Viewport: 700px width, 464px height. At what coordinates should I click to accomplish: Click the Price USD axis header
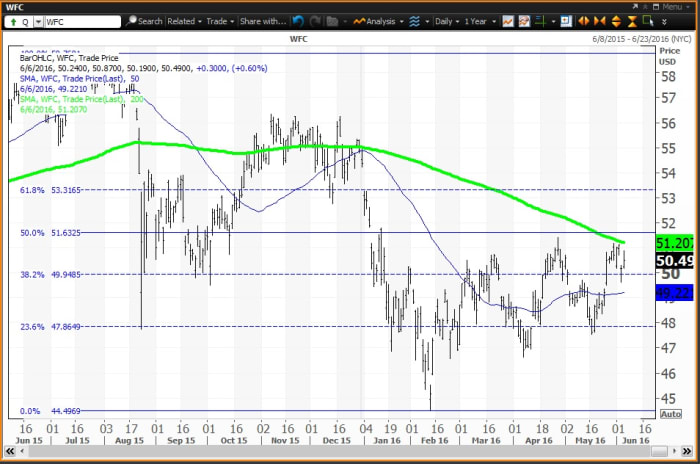click(x=669, y=56)
